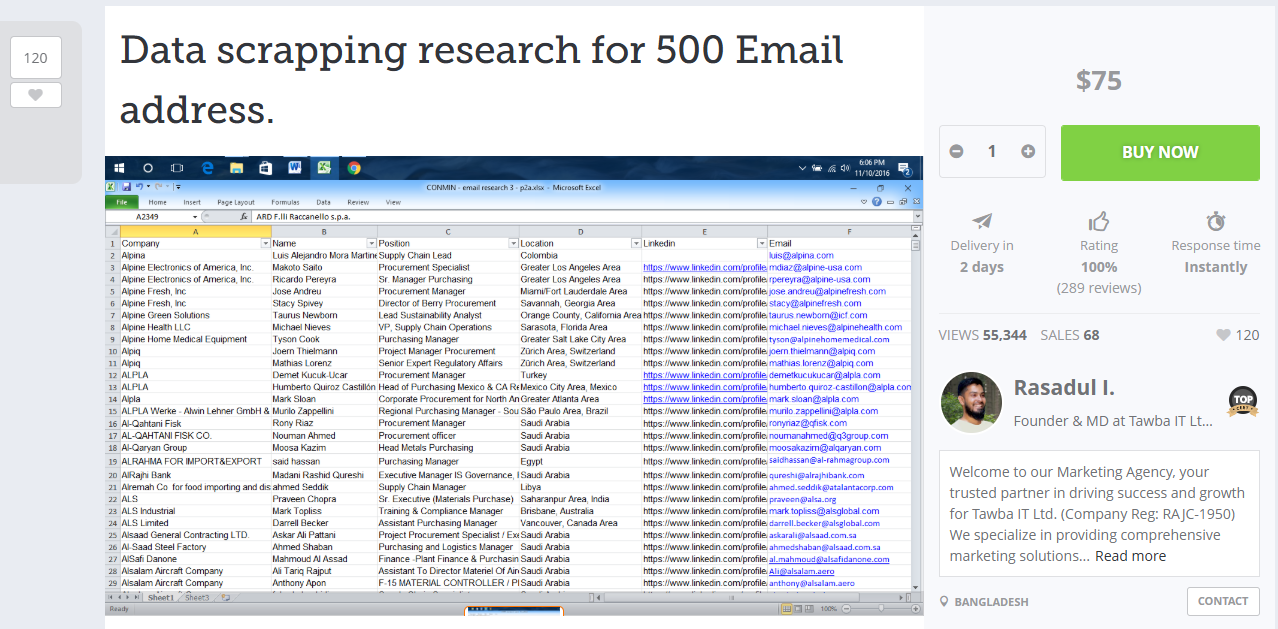Click the Chrome icon in screenshot taskbar

[354, 168]
